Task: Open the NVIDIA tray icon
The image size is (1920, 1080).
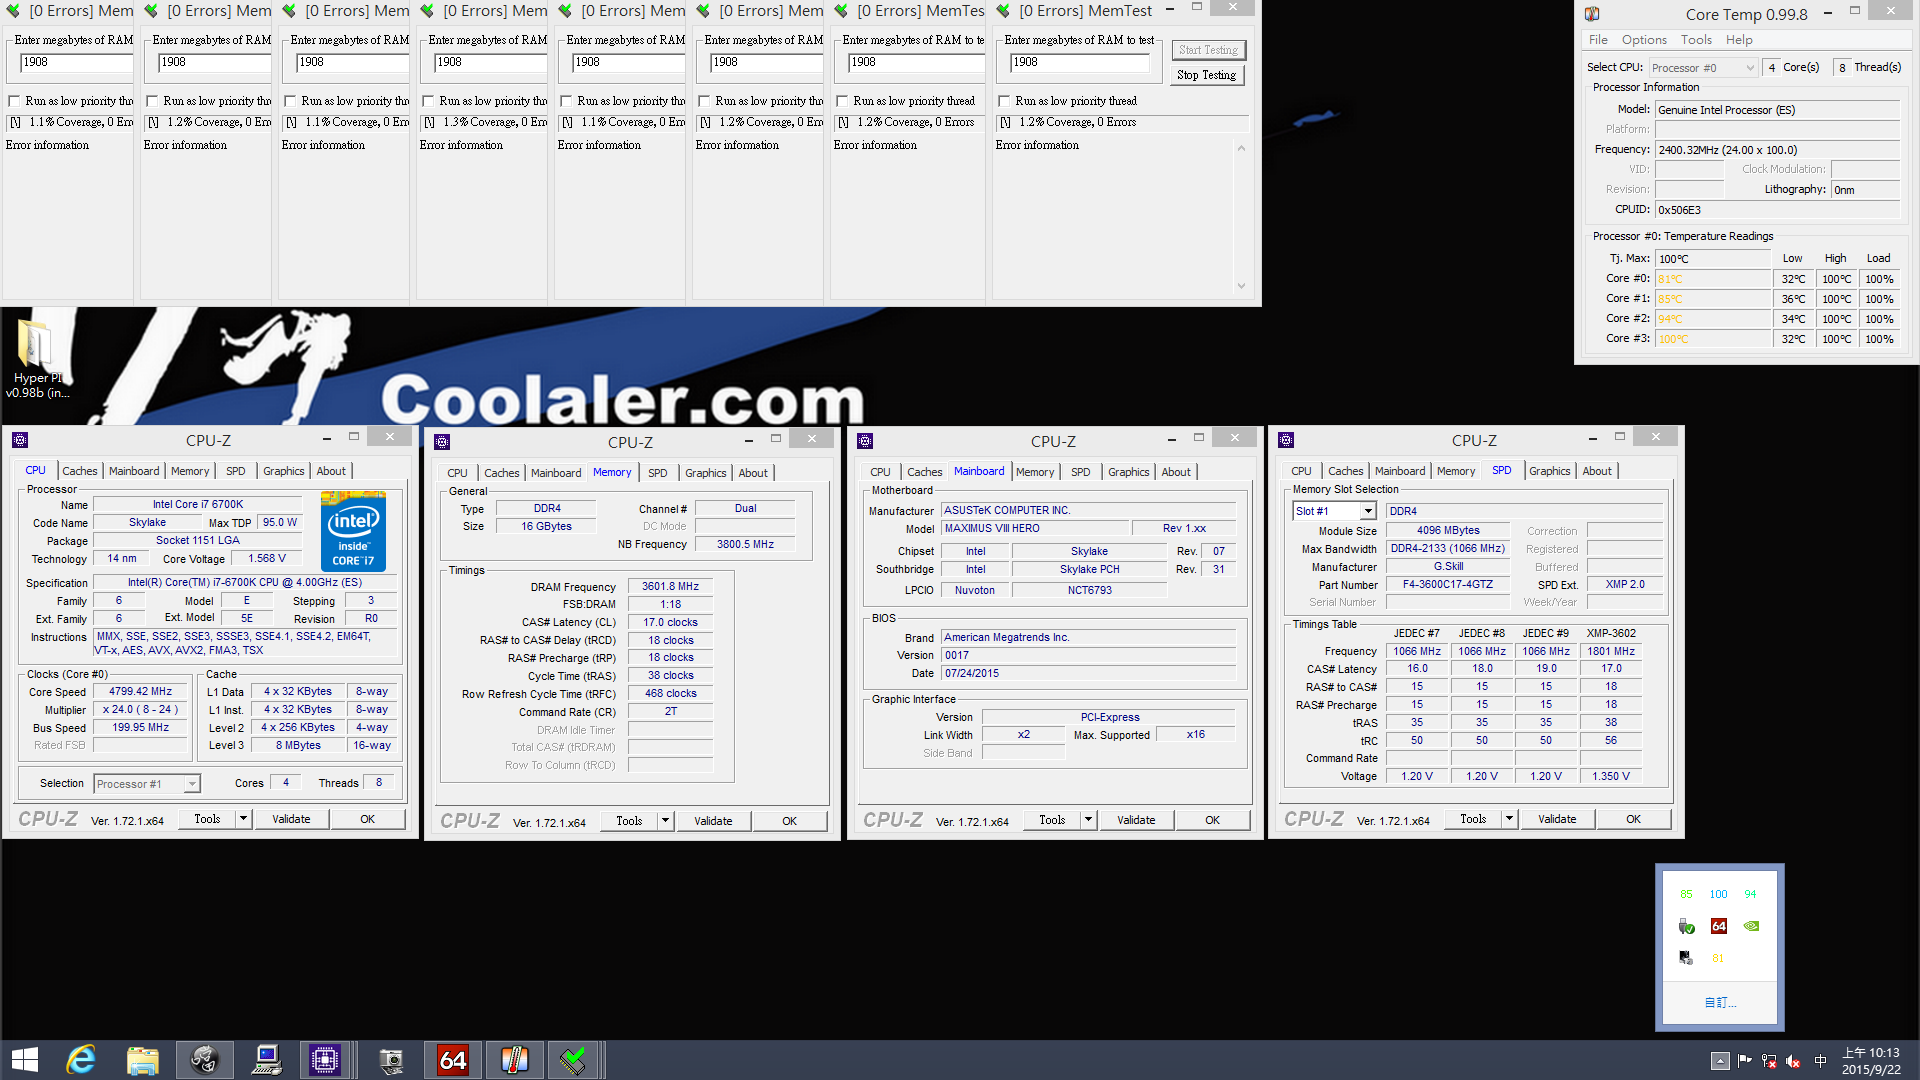Action: pyautogui.click(x=1751, y=926)
